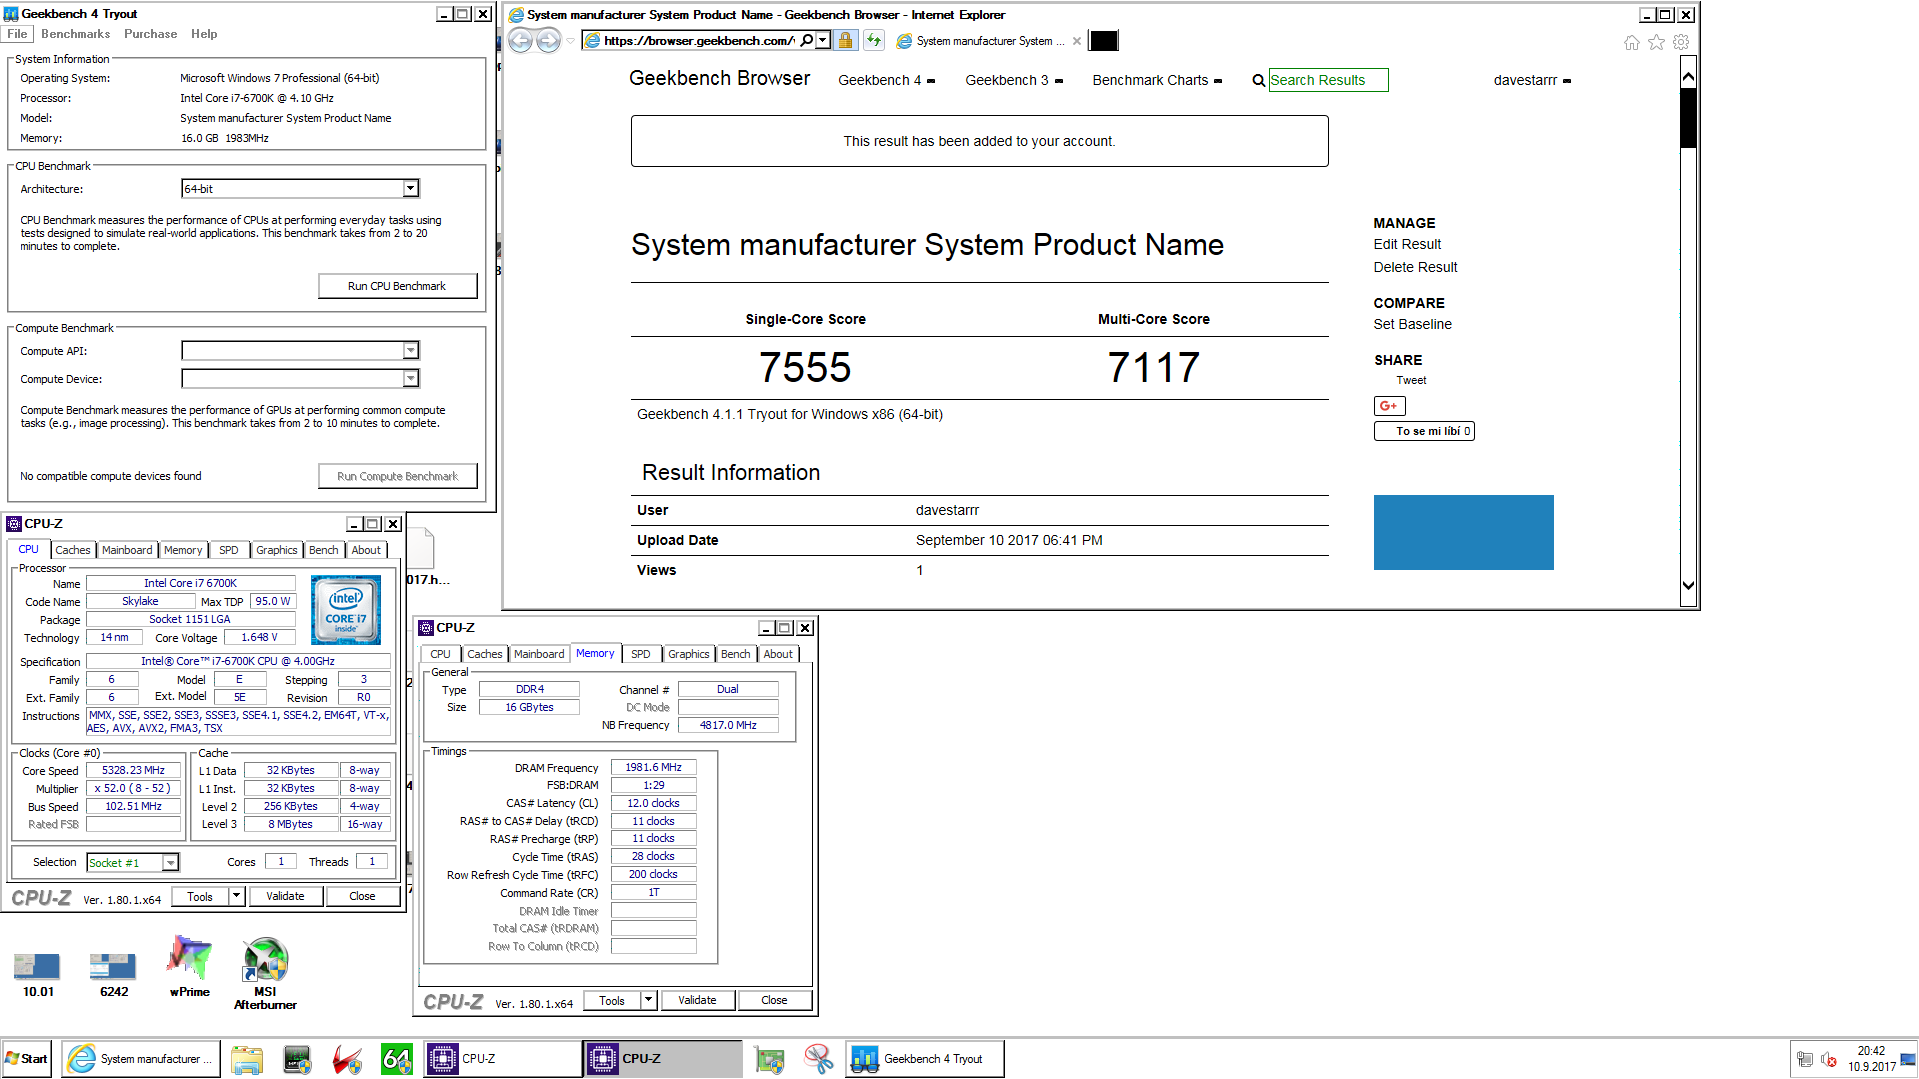Open the green 64 taskbar icon

click(x=397, y=1059)
